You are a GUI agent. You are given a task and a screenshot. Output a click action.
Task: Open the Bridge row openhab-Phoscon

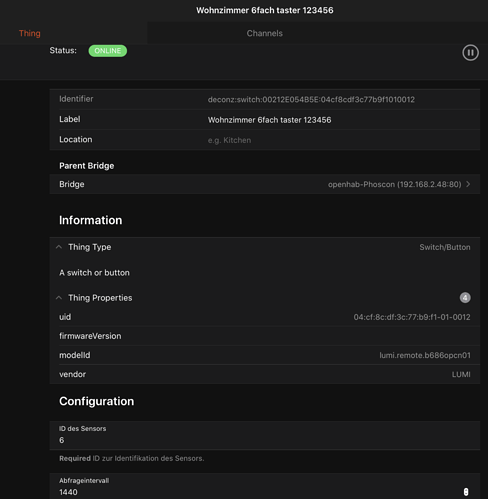(x=265, y=184)
